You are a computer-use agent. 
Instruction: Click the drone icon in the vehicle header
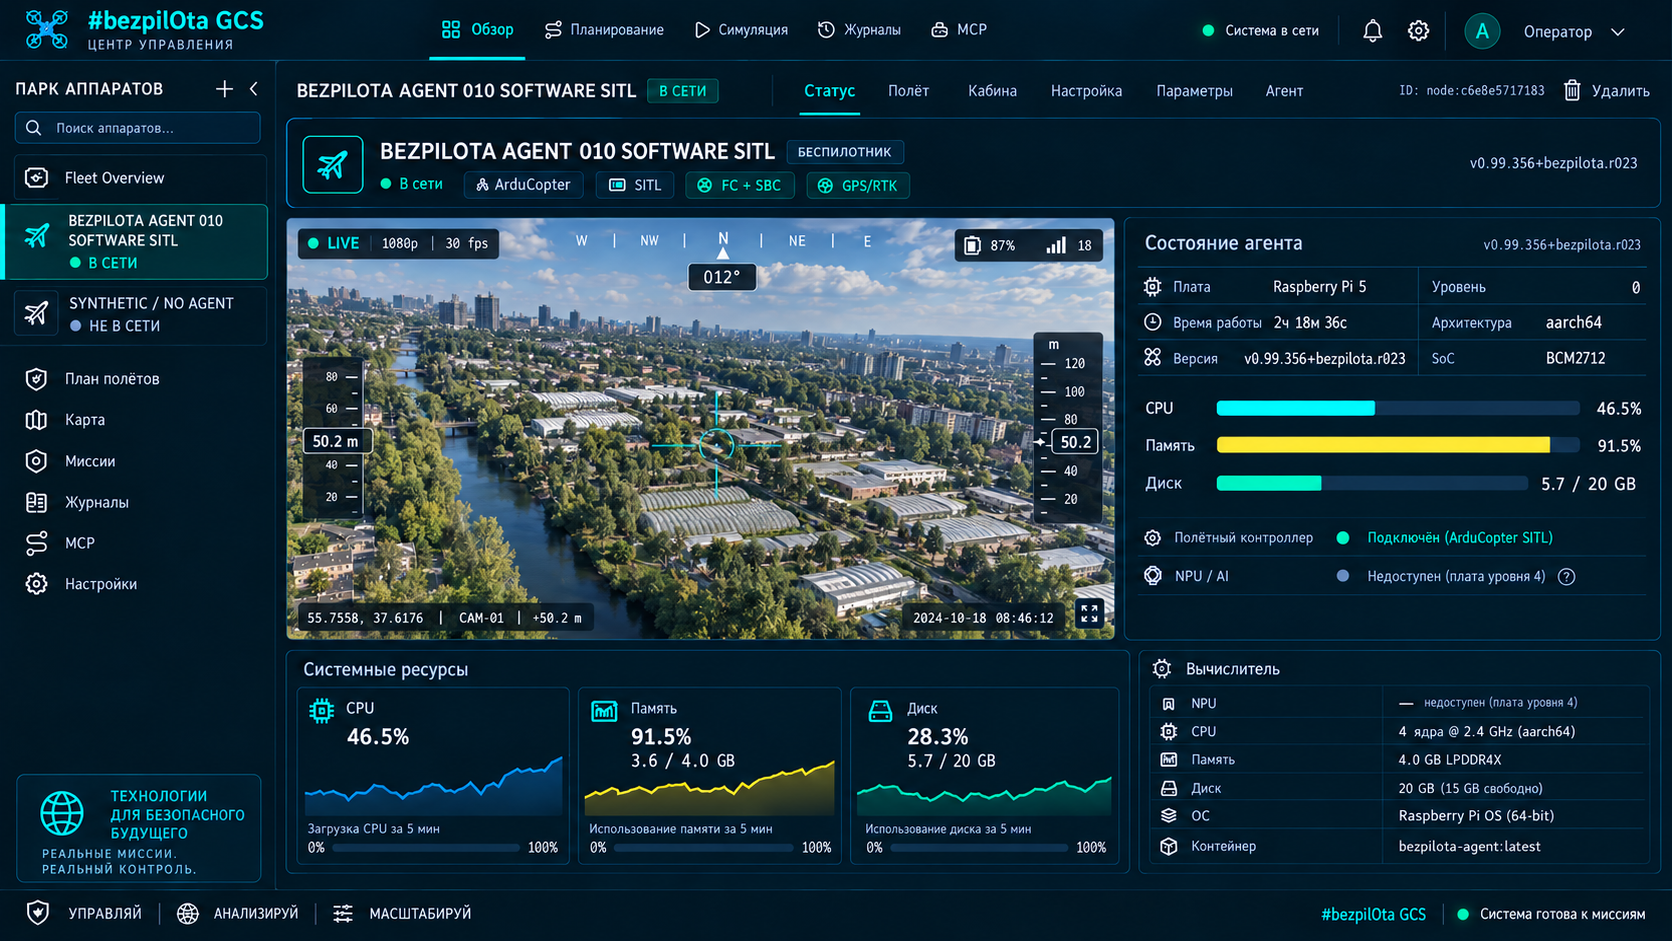pyautogui.click(x=333, y=165)
